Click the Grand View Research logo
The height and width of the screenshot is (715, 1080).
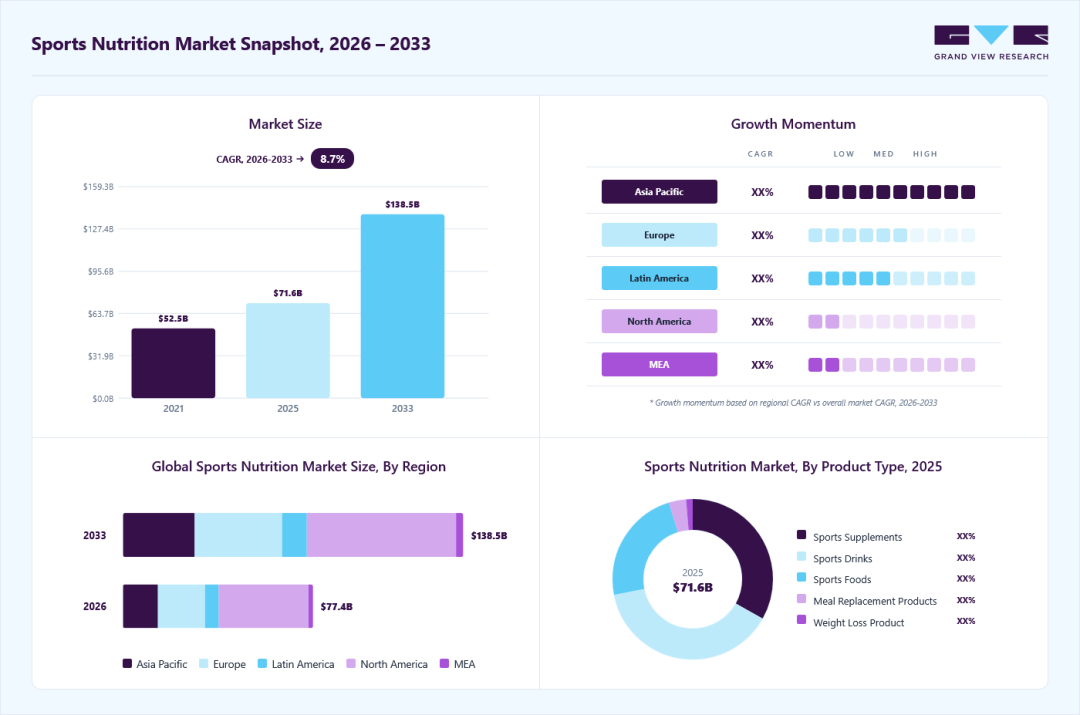[x=991, y=43]
